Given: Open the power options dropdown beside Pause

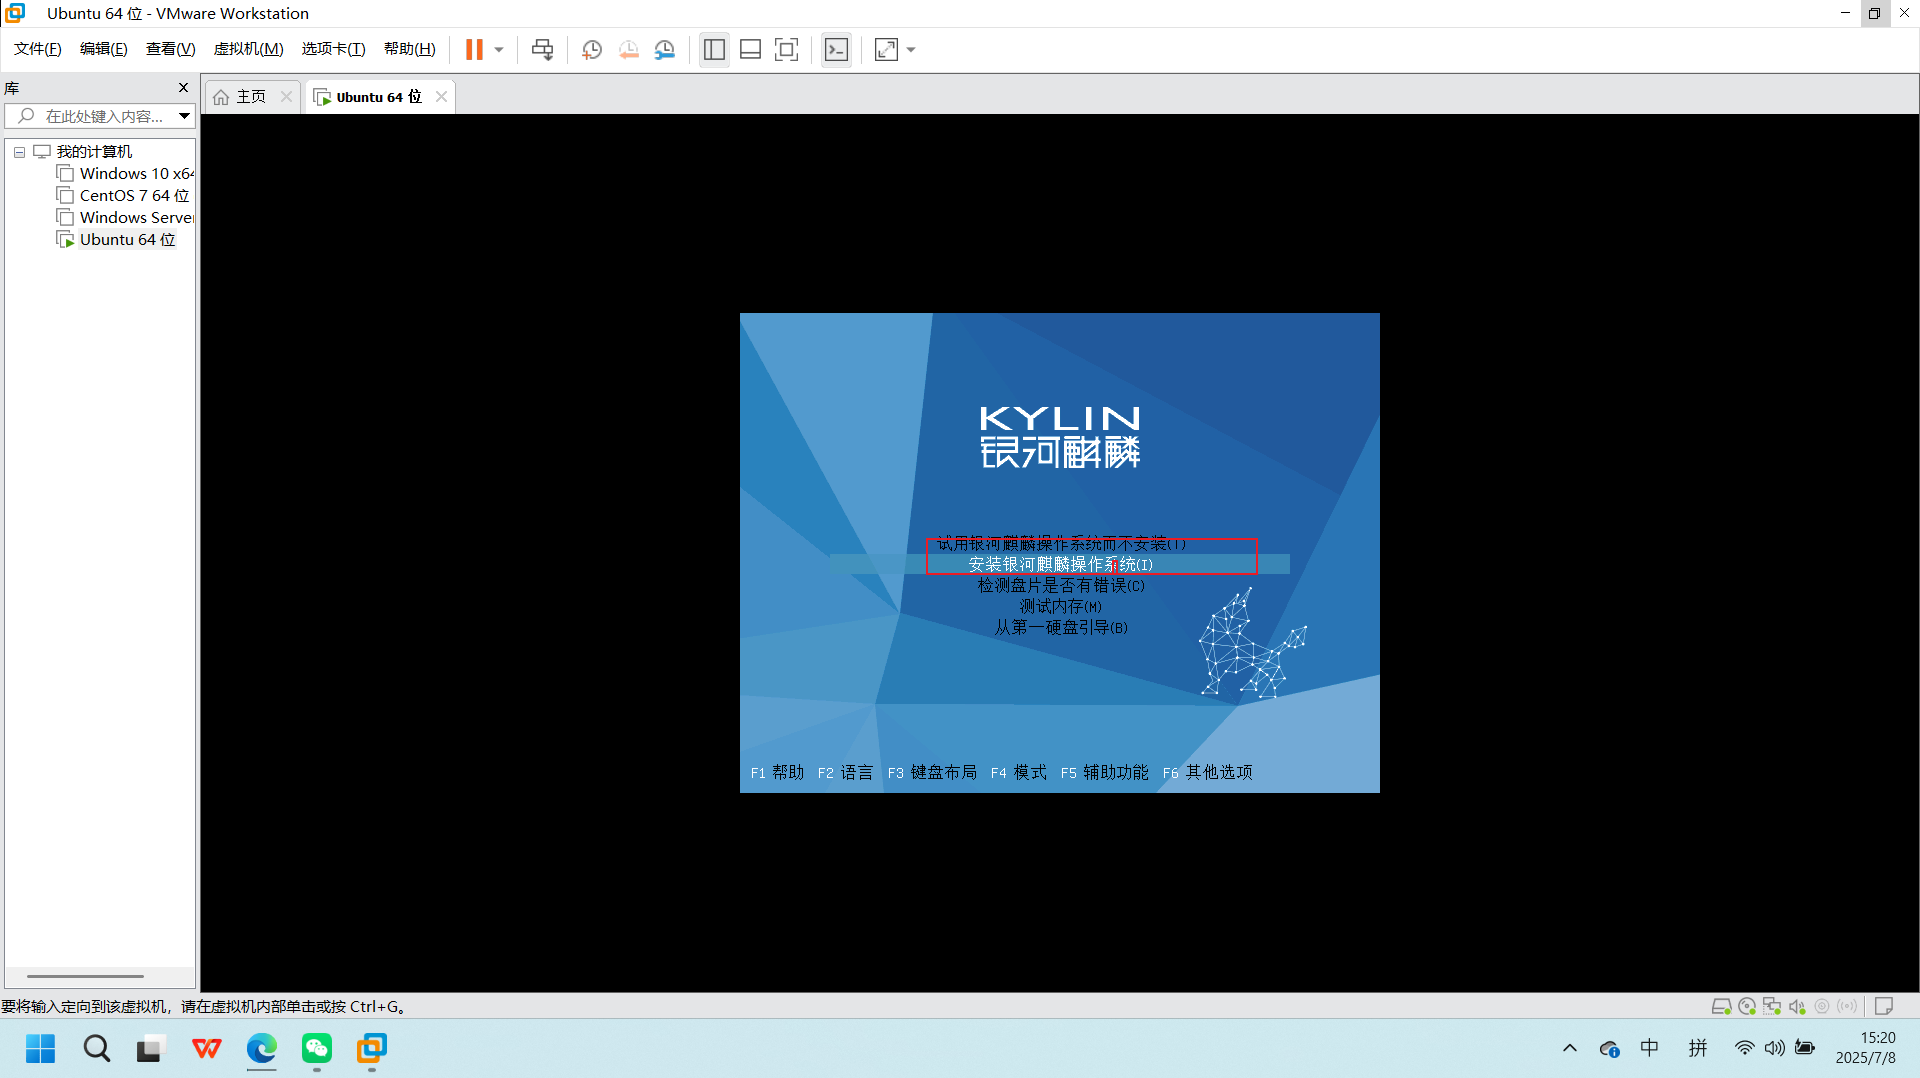Looking at the screenshot, I should coord(498,49).
